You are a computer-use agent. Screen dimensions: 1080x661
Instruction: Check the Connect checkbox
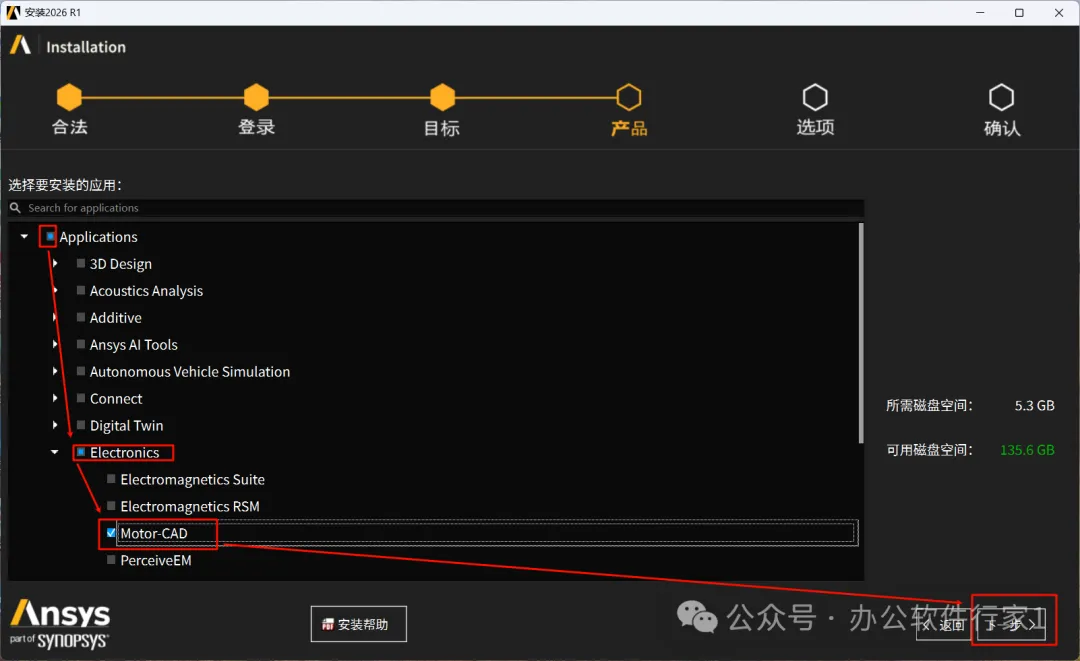[x=81, y=398]
